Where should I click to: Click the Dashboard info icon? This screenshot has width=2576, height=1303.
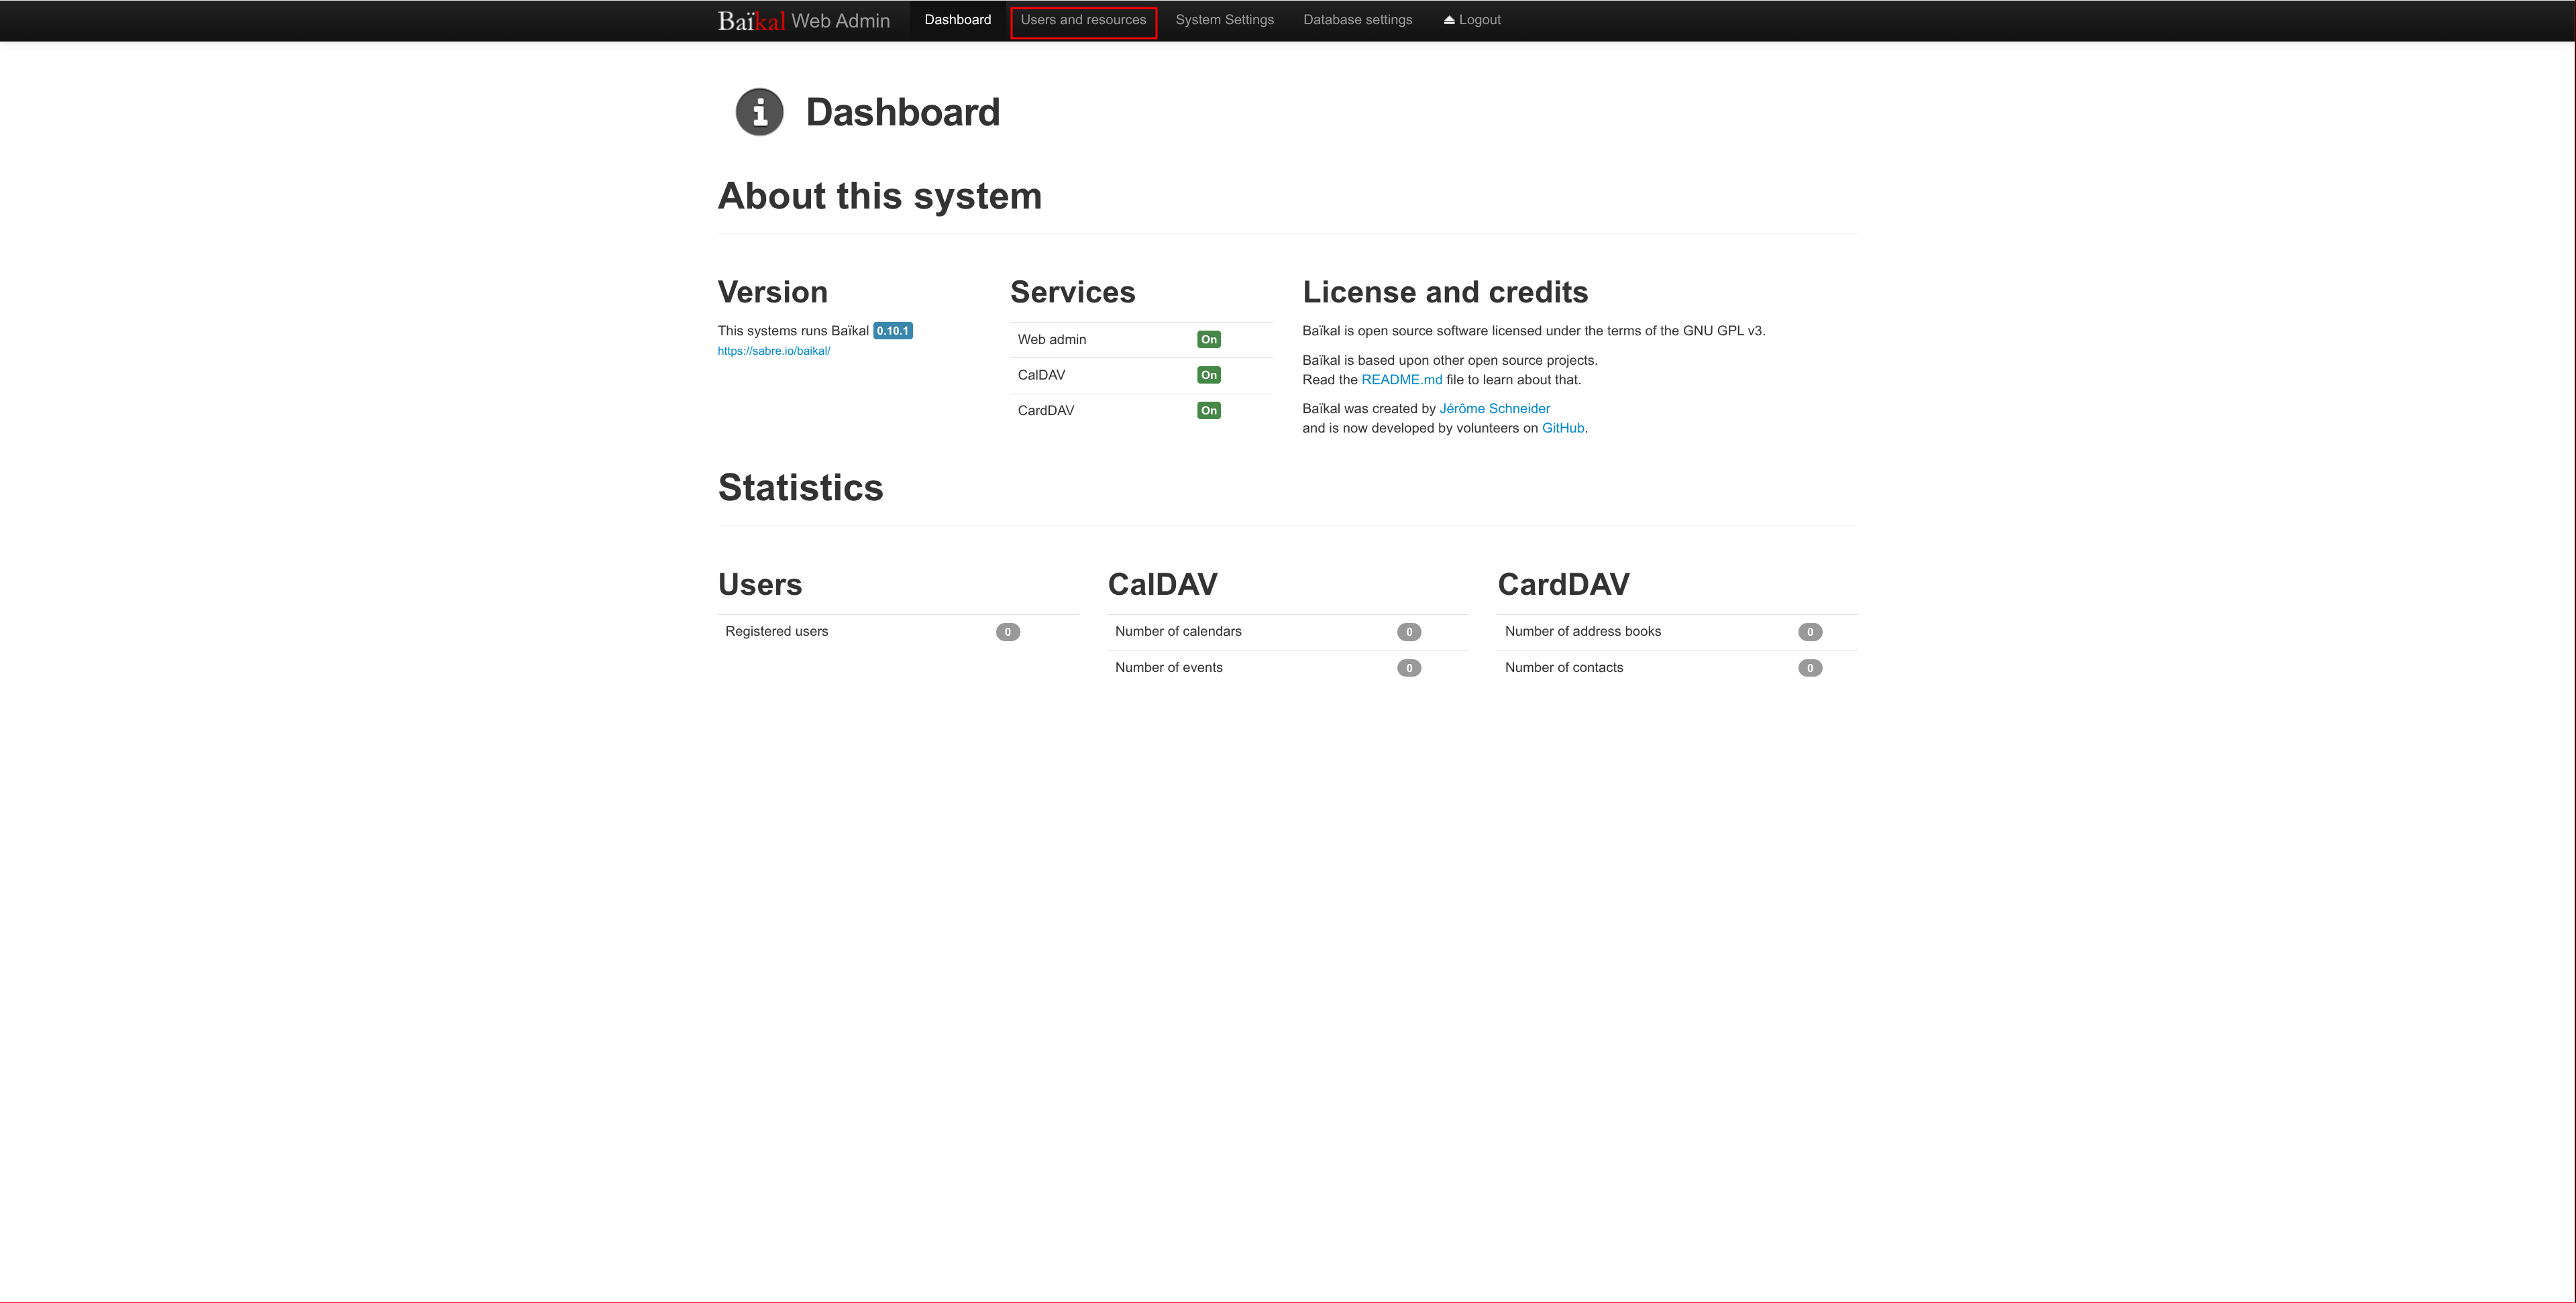pos(759,112)
